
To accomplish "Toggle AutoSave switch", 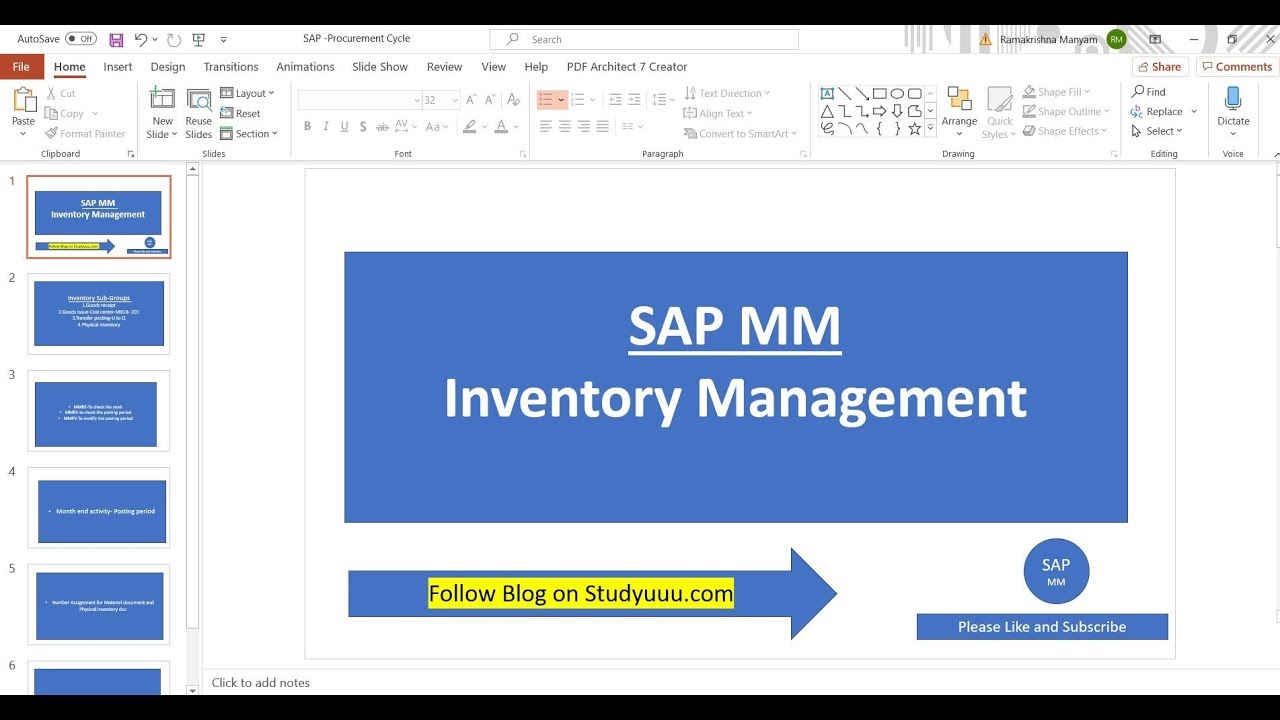I will [x=81, y=39].
